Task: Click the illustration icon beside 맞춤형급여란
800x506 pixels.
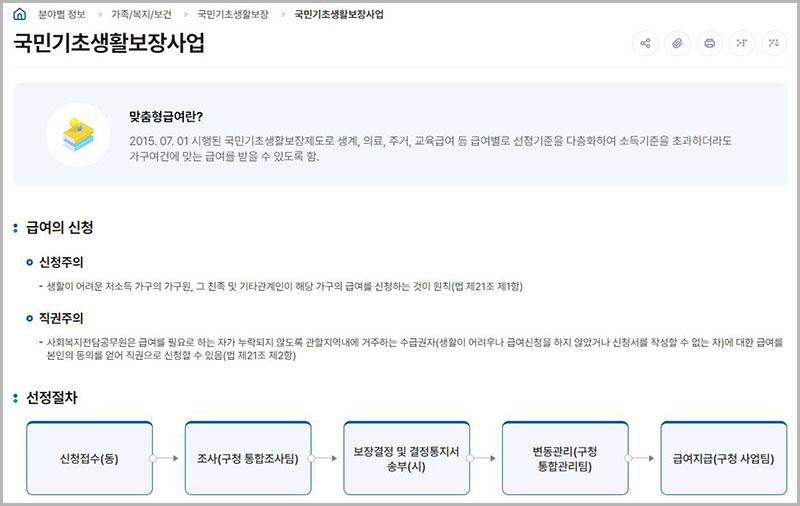Action: [x=78, y=135]
